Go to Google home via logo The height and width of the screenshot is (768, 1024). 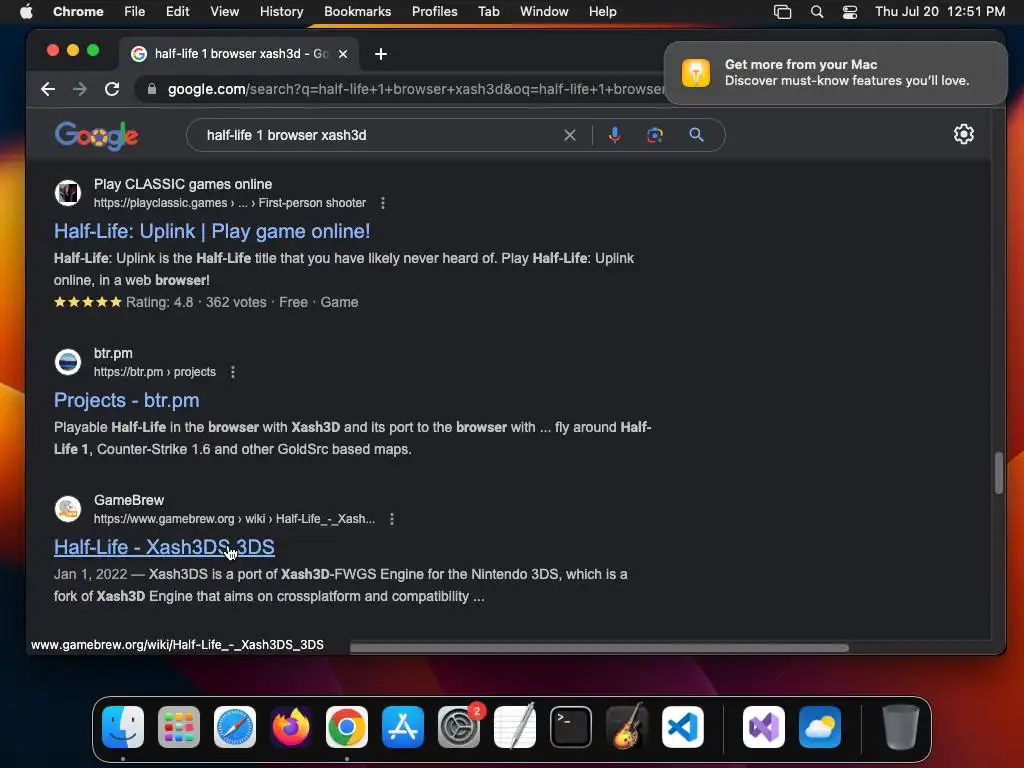pos(97,136)
